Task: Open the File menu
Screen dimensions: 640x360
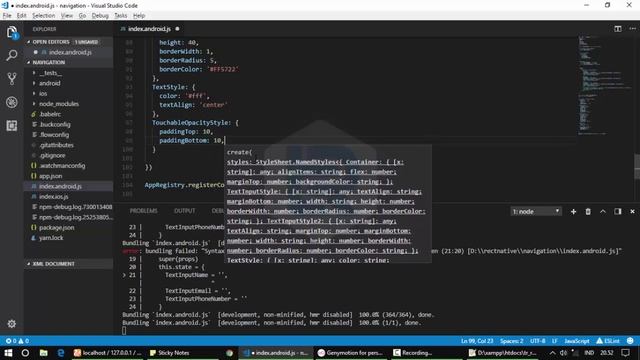Action: coord(7,16)
